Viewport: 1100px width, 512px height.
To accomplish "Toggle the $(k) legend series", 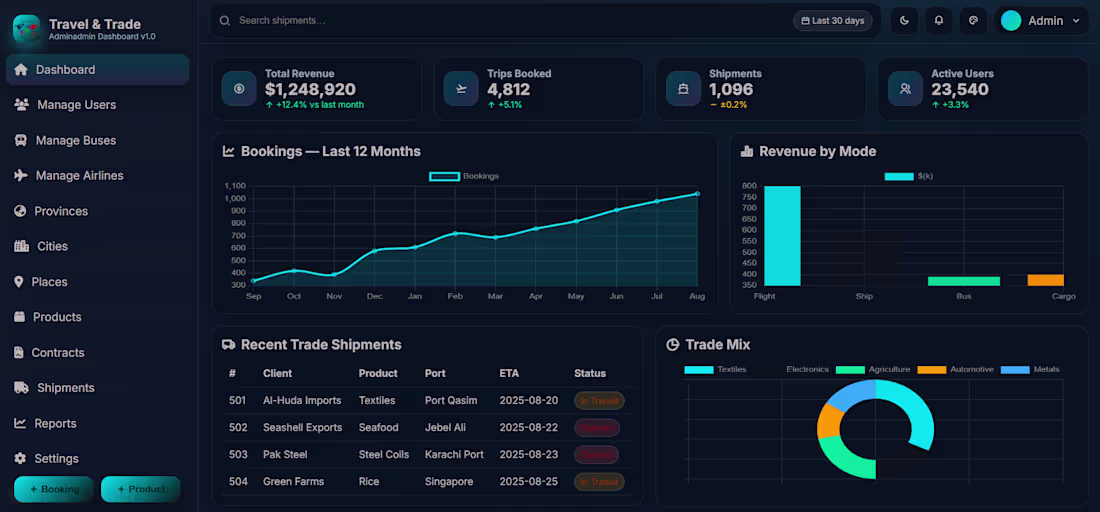I will click(x=908, y=176).
